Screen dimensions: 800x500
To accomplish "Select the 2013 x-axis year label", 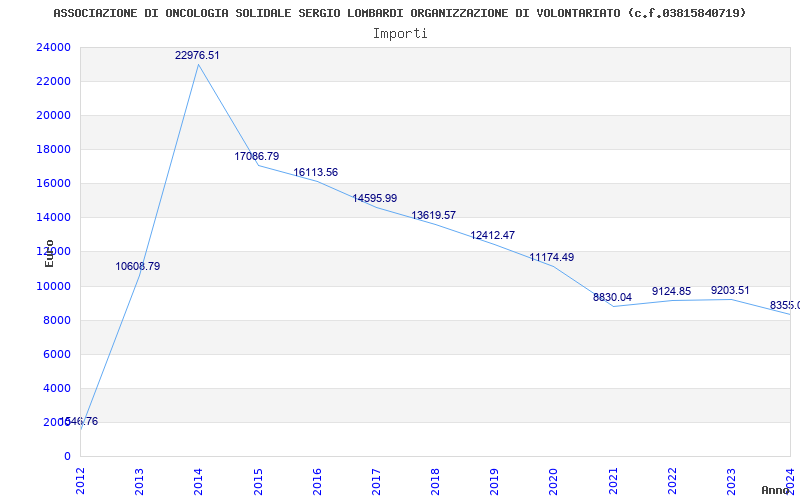I will point(139,481).
